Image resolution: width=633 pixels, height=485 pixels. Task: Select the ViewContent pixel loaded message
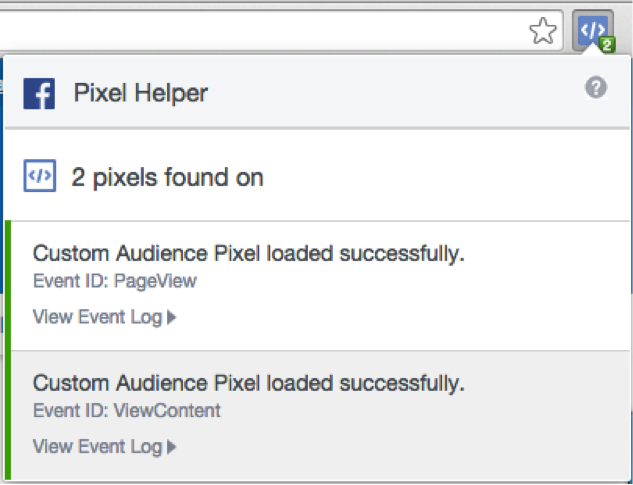coord(248,383)
